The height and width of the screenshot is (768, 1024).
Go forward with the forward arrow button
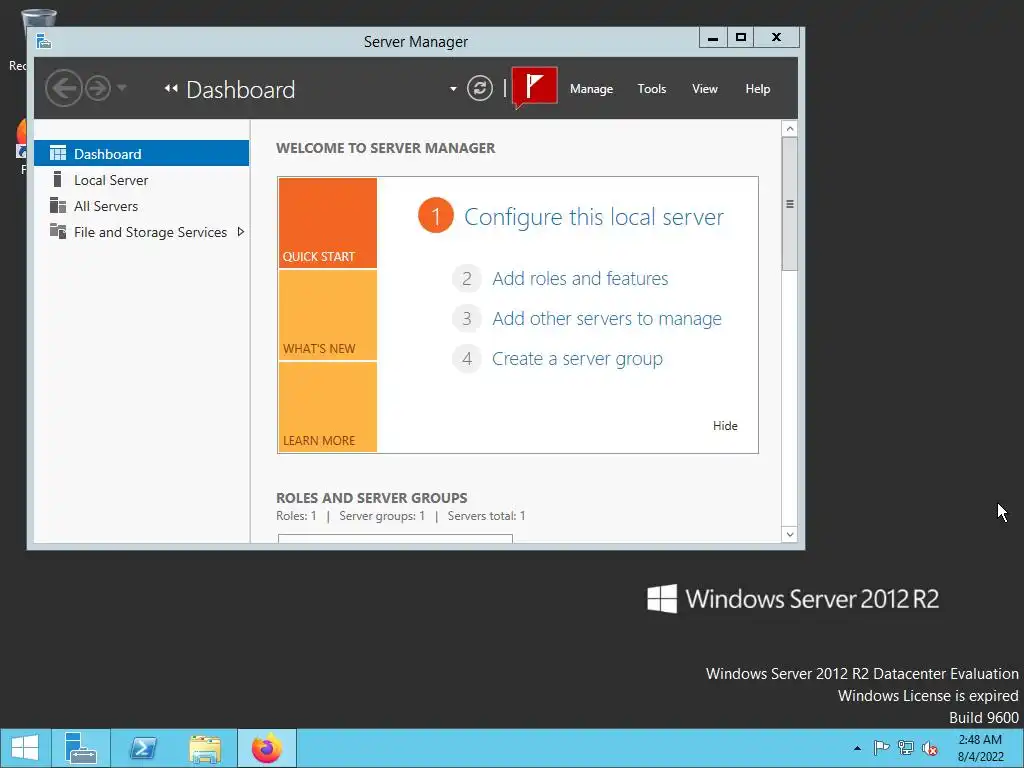(99, 88)
